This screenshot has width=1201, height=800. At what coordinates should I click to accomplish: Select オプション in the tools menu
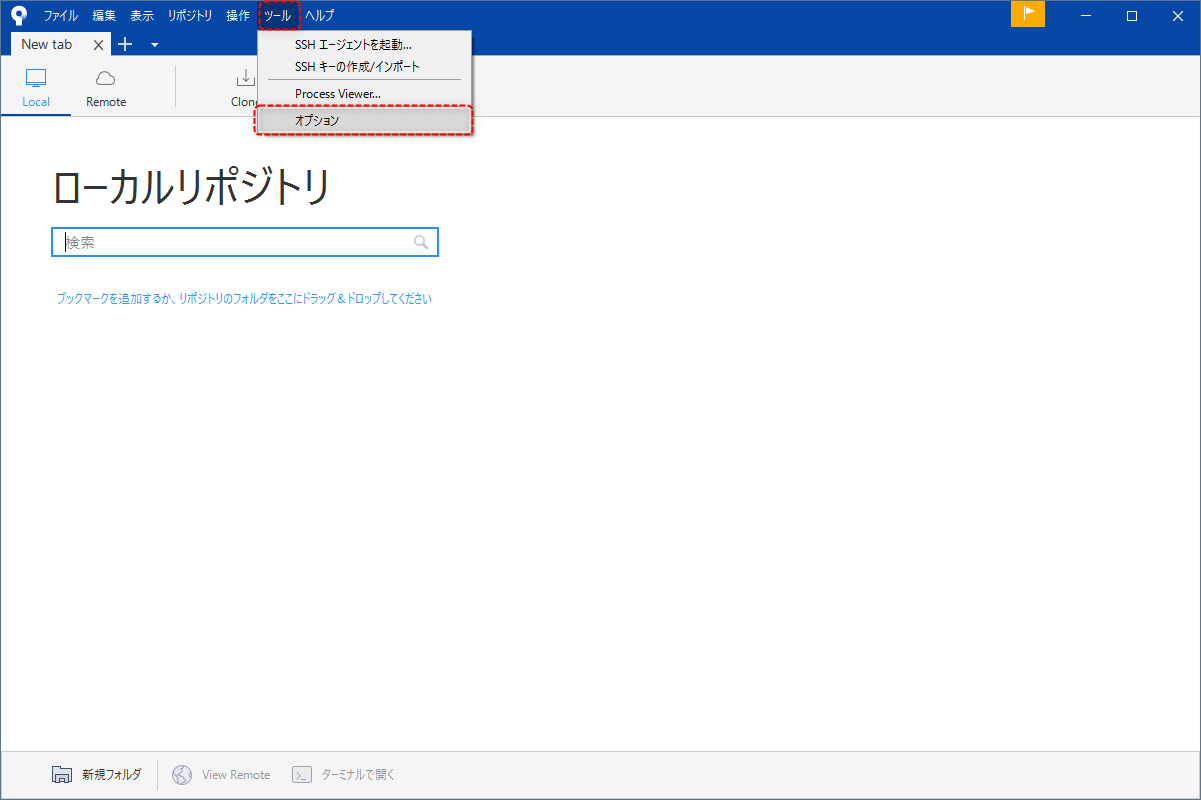click(x=364, y=120)
